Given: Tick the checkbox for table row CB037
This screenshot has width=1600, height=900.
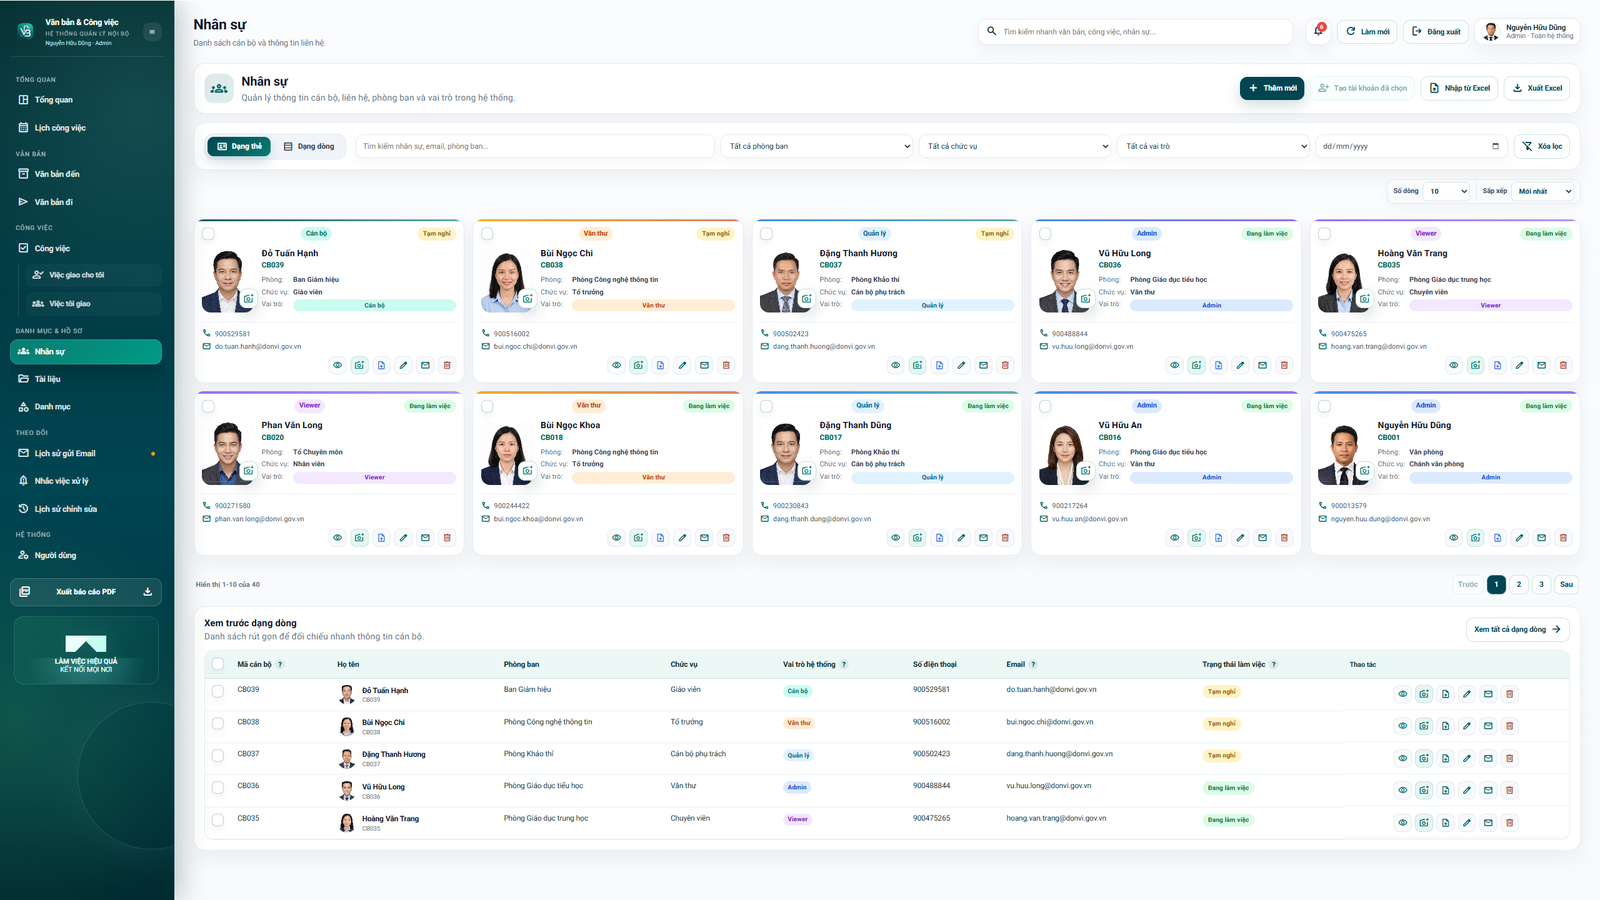Looking at the screenshot, I should point(218,755).
